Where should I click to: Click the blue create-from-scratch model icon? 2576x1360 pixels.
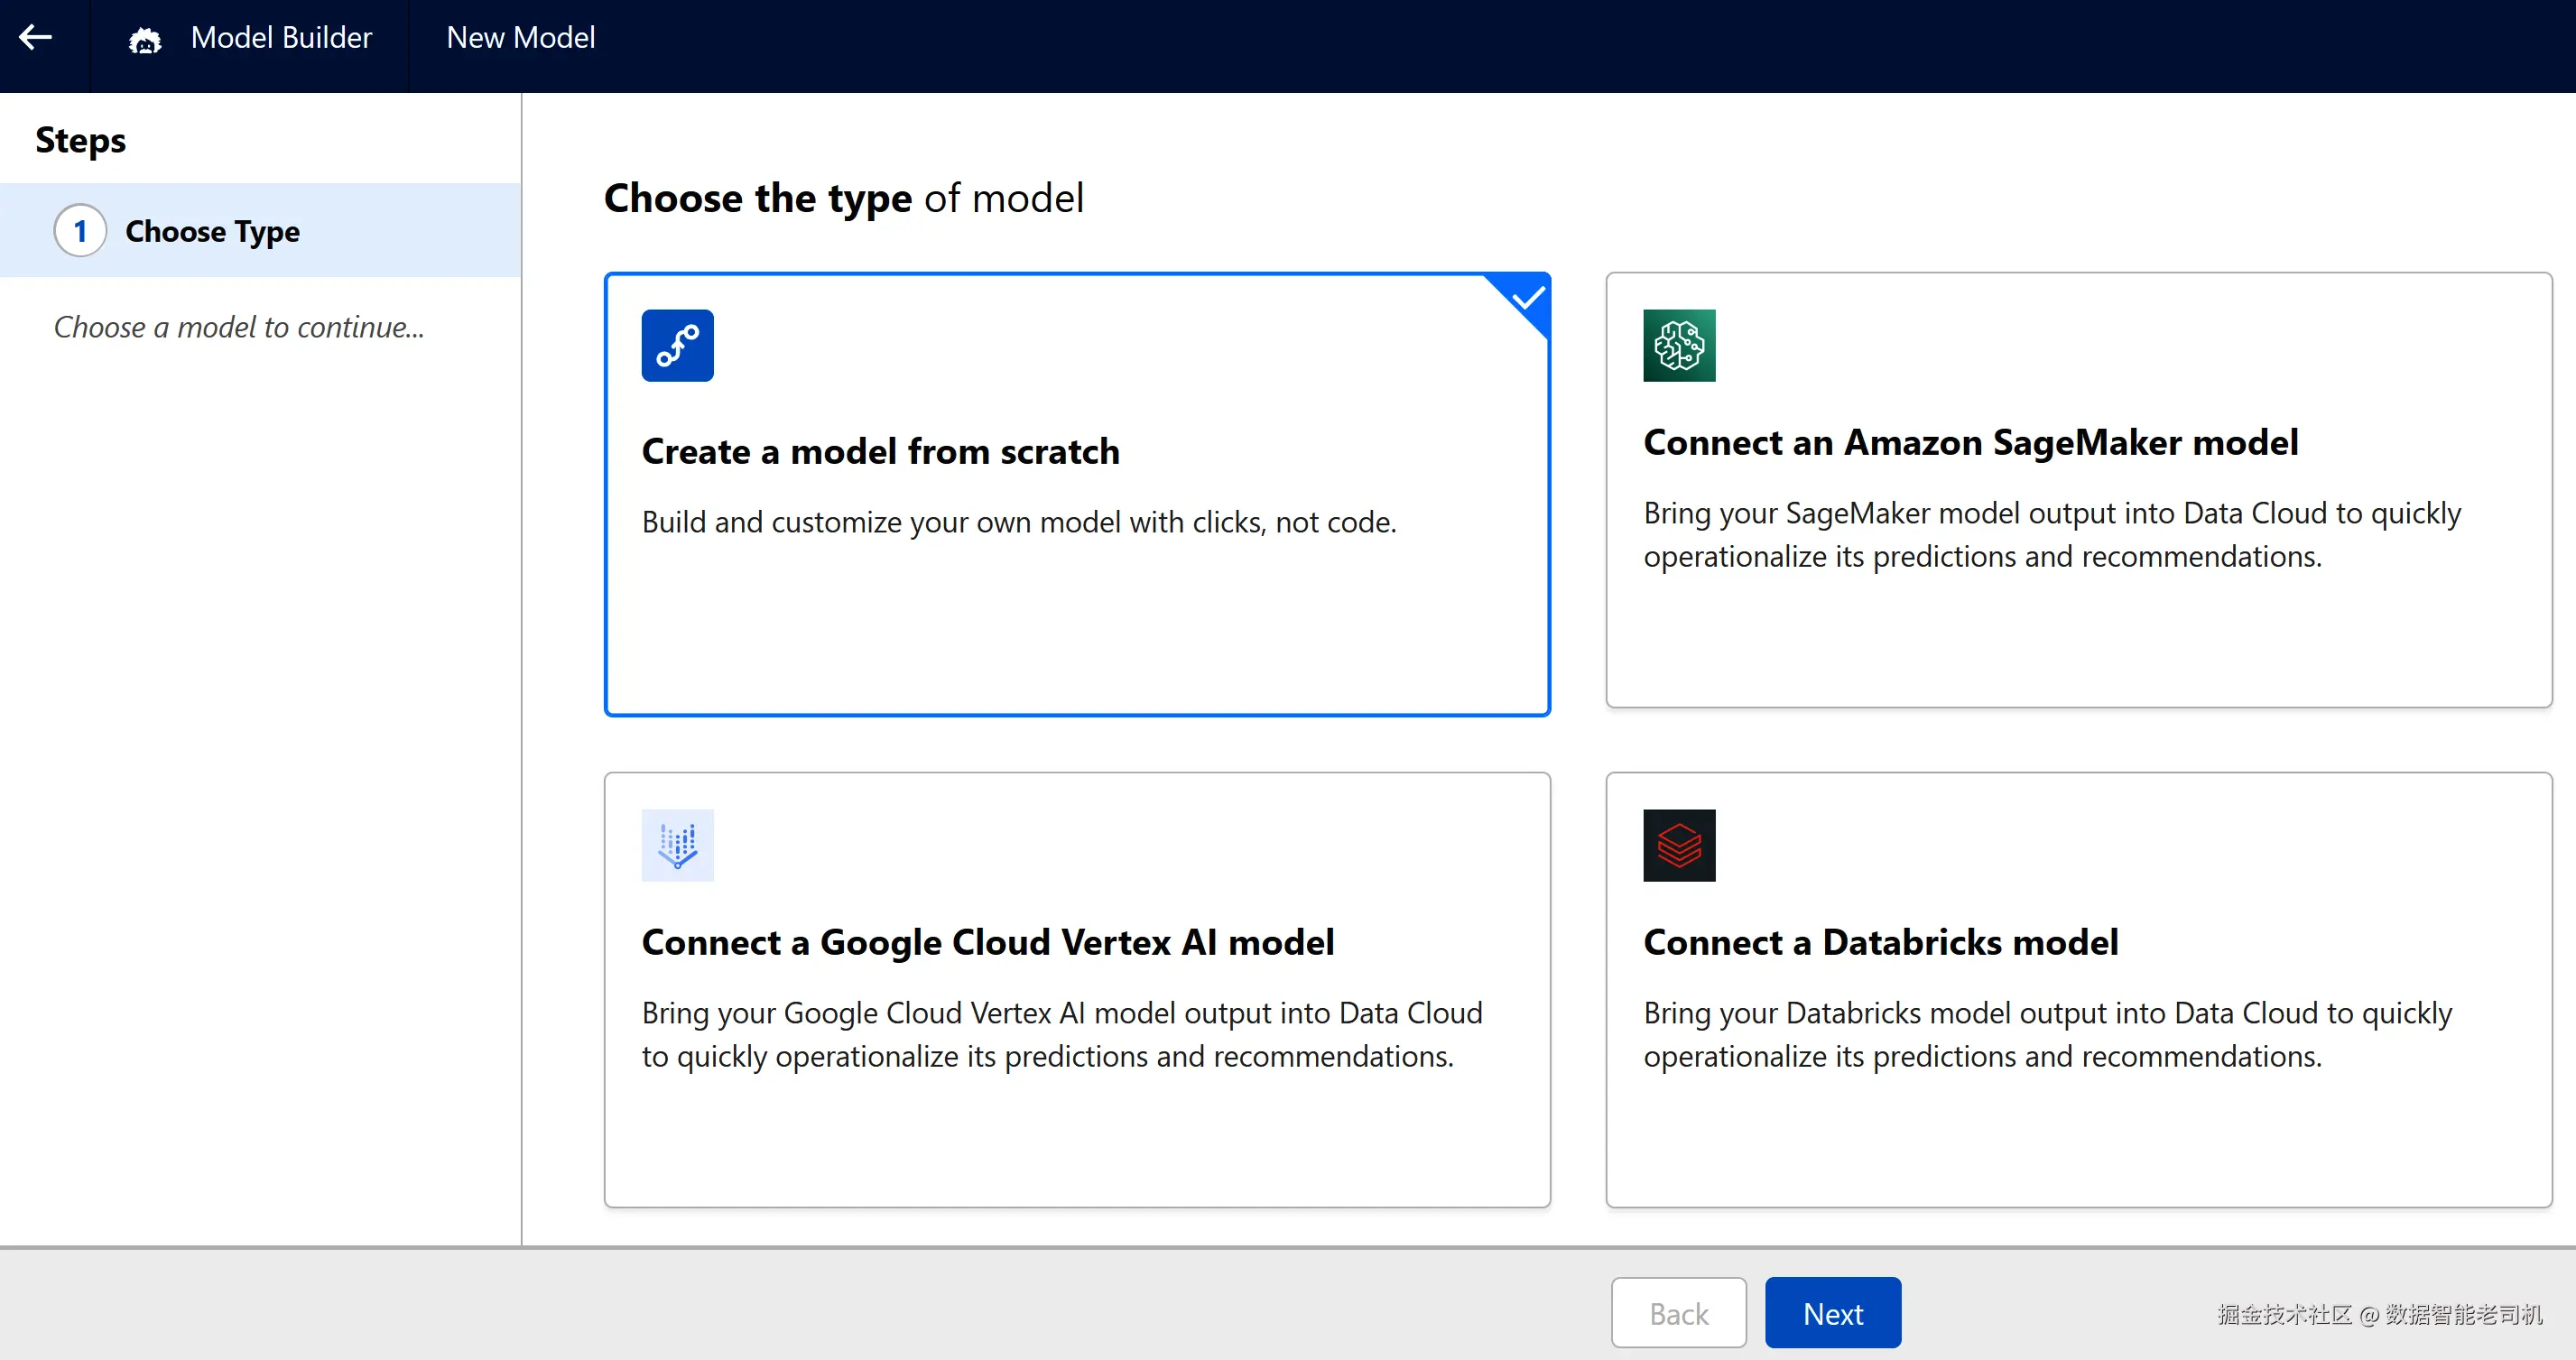tap(677, 345)
